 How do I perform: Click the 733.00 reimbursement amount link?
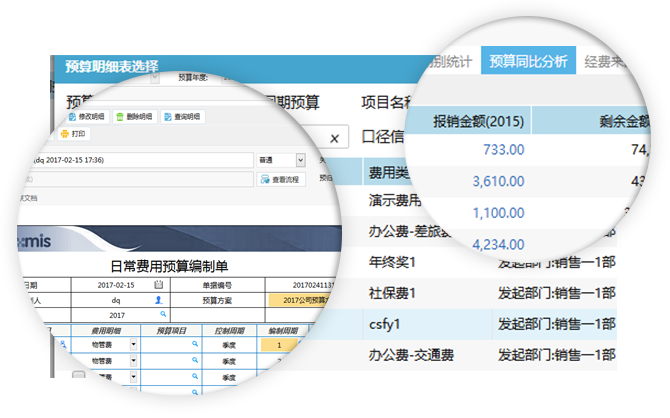tap(503, 150)
